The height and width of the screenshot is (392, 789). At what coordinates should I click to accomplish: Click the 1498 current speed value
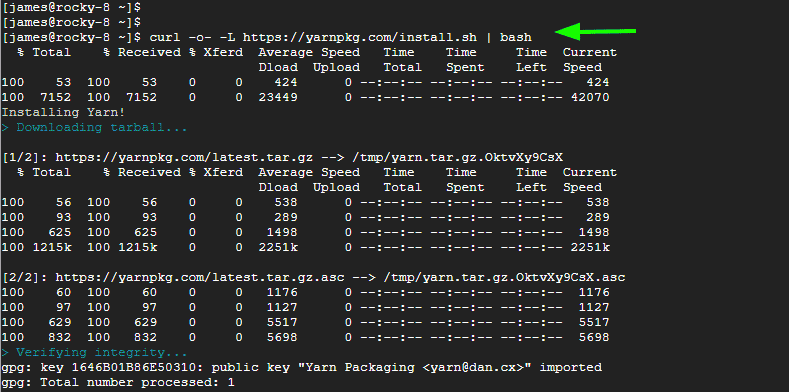pos(594,232)
